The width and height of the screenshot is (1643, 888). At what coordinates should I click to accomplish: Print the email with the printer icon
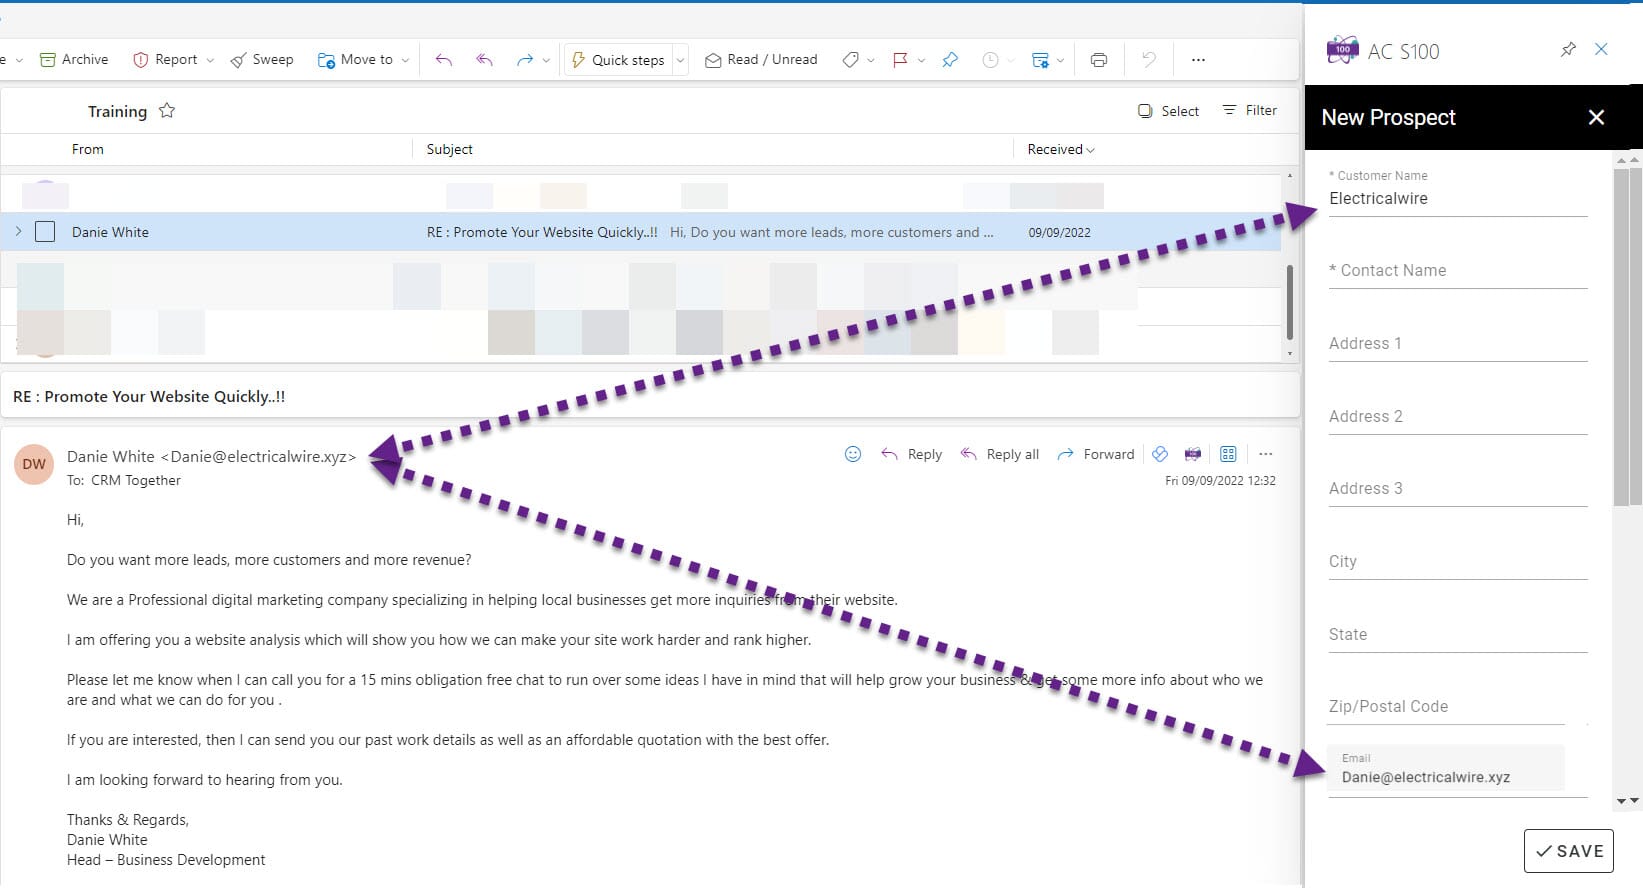[x=1098, y=60]
